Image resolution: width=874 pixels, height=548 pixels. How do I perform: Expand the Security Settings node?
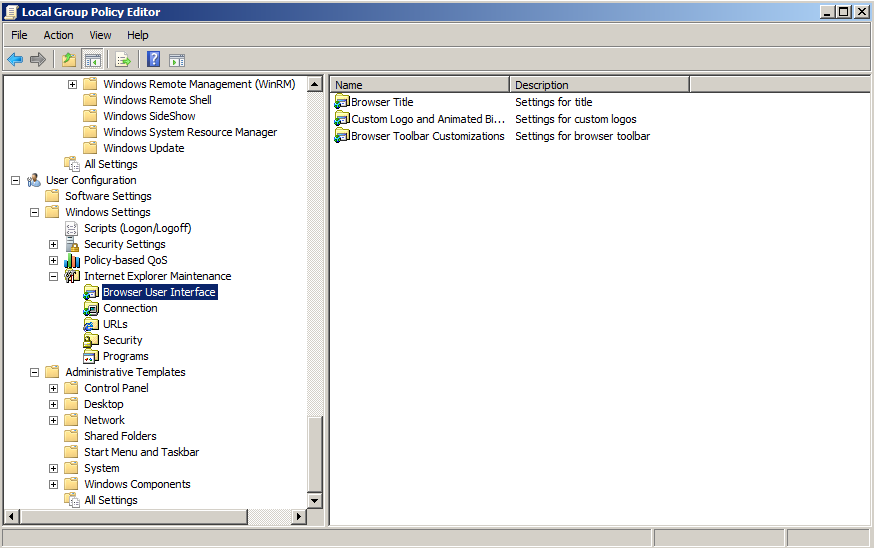click(54, 244)
